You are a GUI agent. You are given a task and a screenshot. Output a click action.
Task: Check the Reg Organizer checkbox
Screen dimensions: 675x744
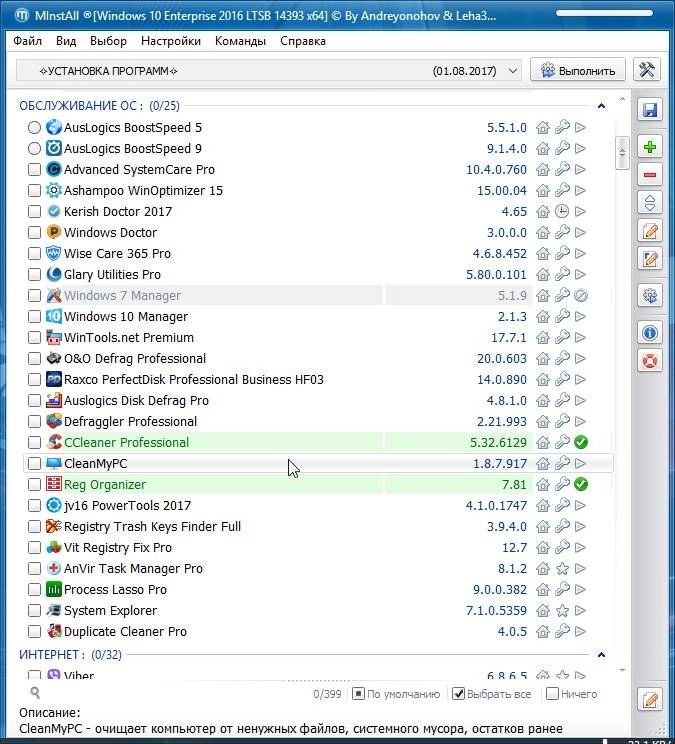[34, 484]
